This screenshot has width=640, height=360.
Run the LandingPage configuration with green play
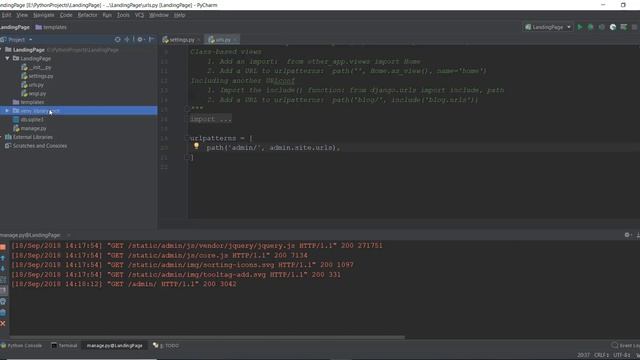coord(580,27)
